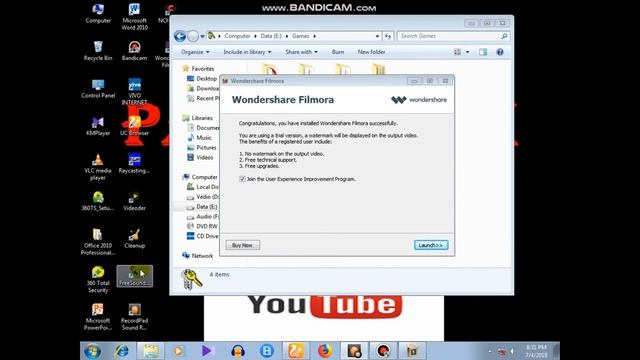Click the Search Games input field
The width and height of the screenshot is (640, 360).
coord(453,36)
